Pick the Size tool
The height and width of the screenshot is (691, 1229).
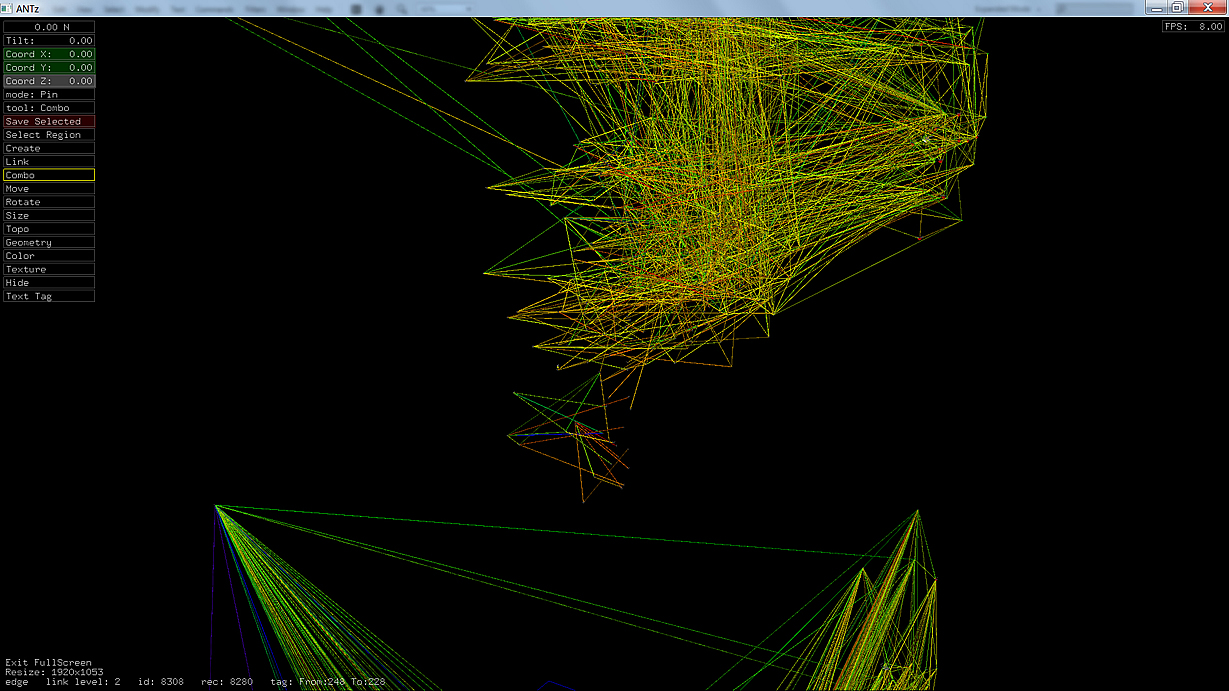coord(49,216)
